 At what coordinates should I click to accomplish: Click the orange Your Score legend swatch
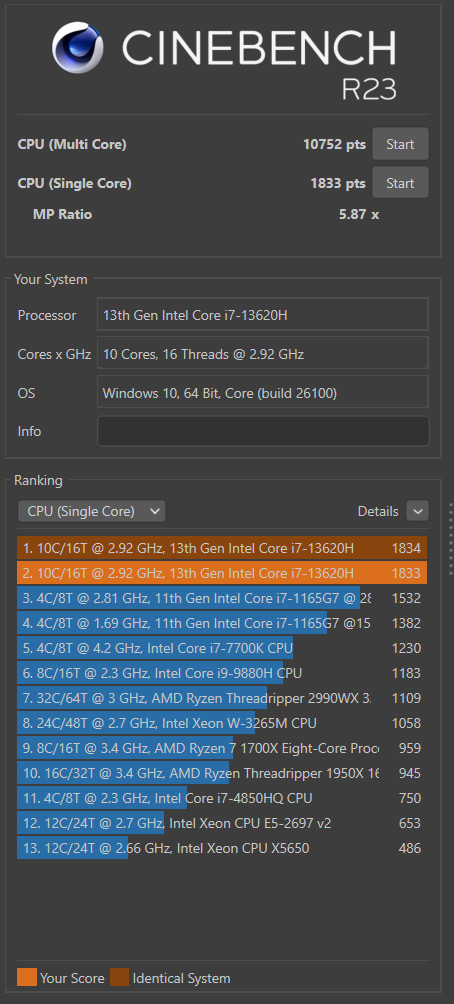(27, 978)
